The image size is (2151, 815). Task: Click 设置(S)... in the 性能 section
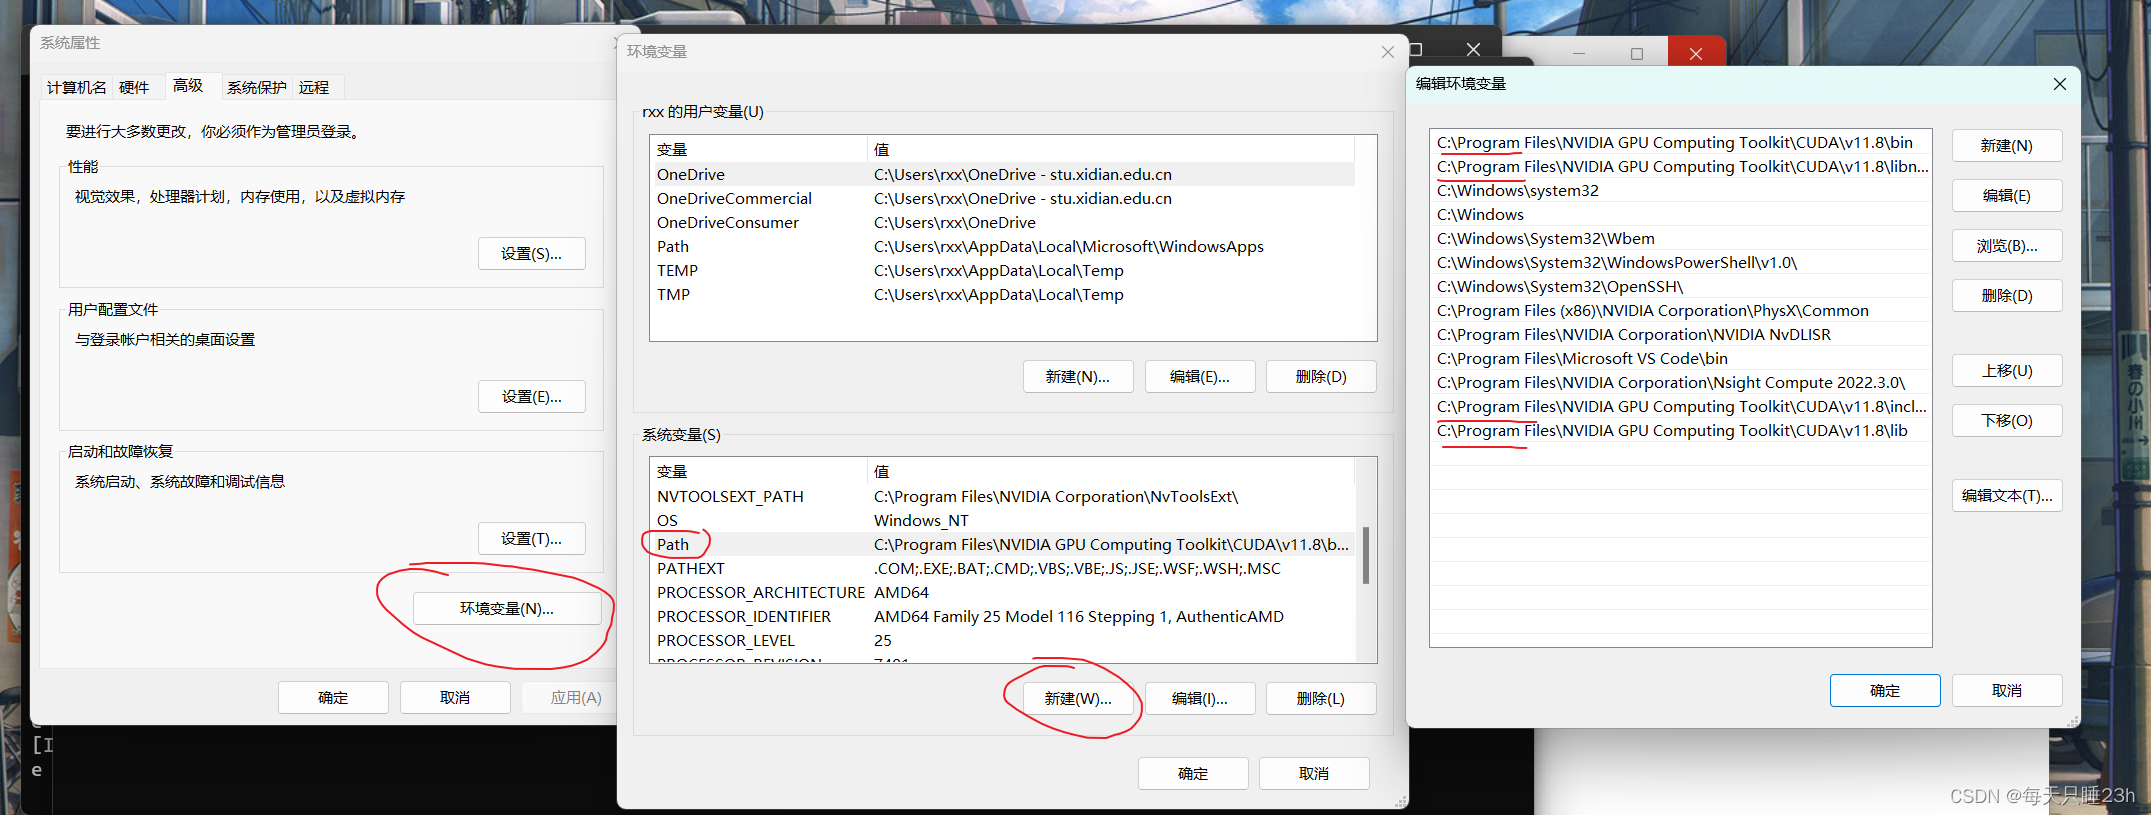pyautogui.click(x=532, y=254)
